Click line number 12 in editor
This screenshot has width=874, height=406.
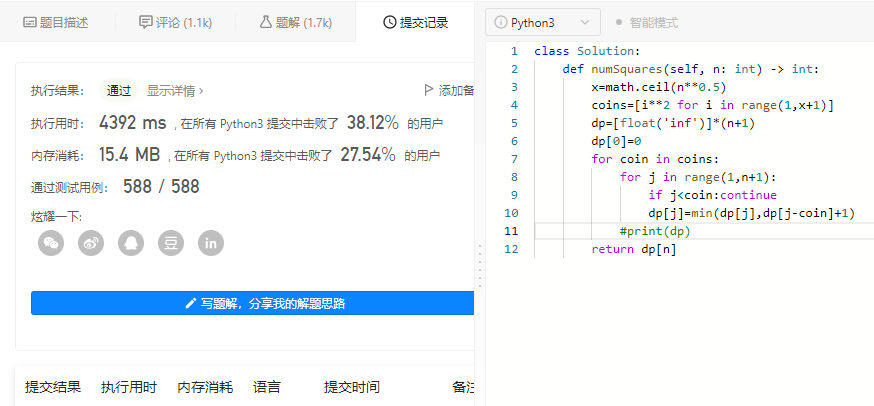(511, 249)
